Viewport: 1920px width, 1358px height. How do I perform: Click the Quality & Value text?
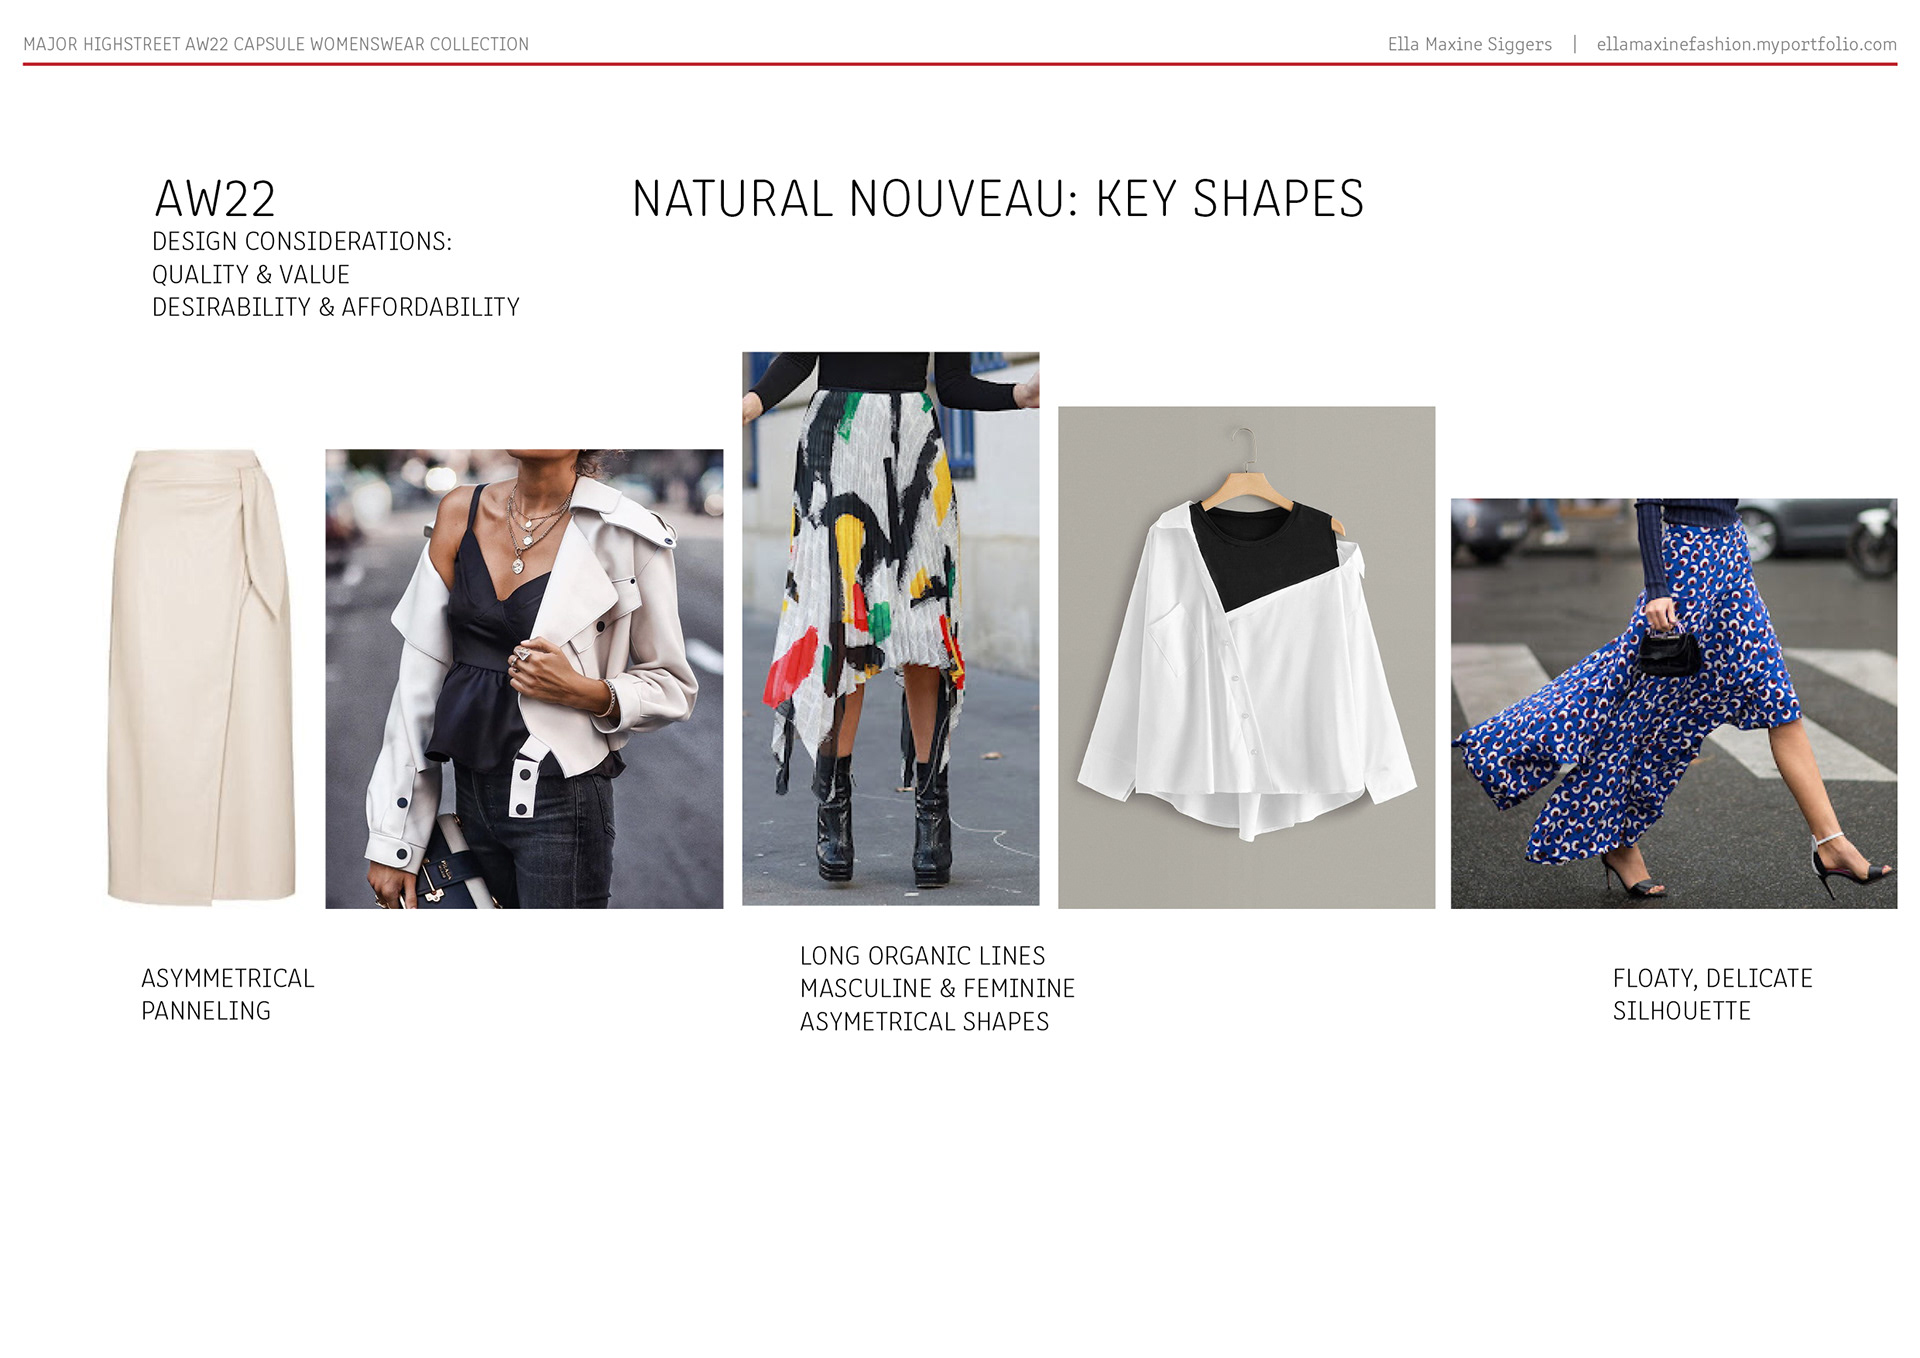click(251, 275)
